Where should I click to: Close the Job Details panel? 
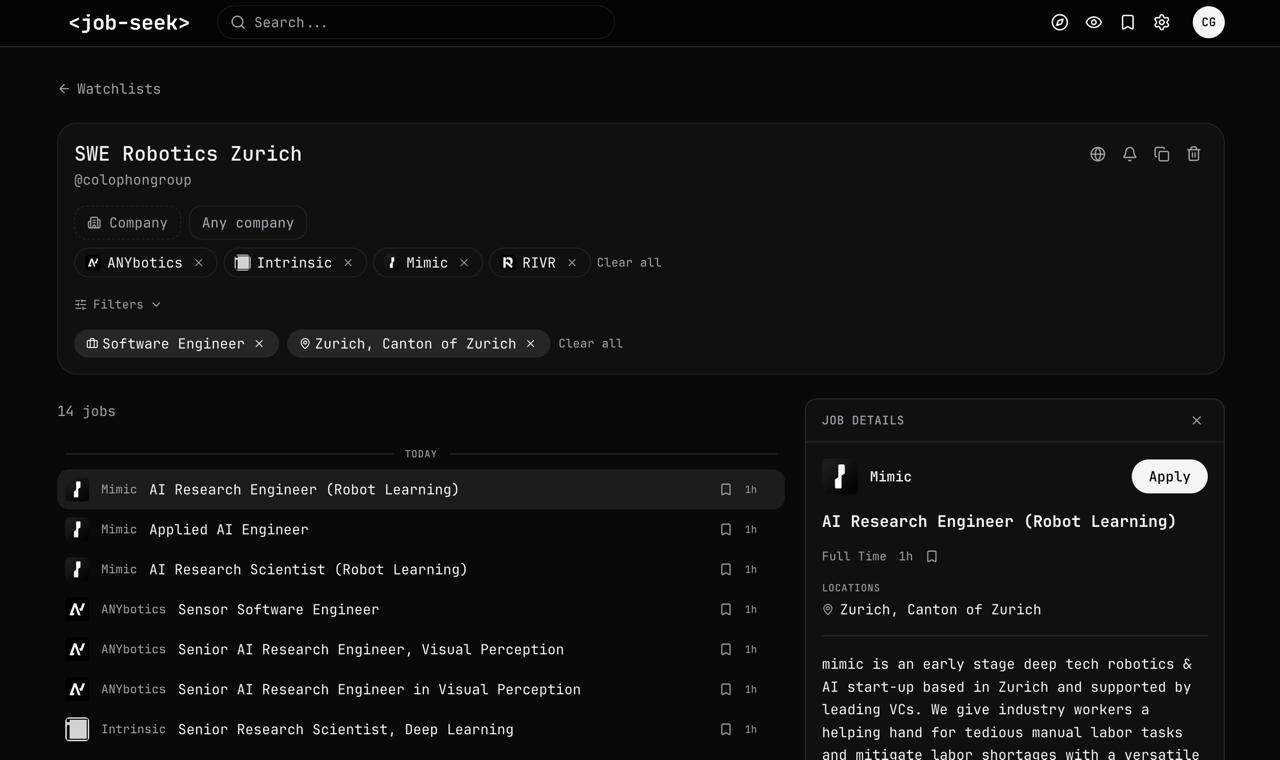(1197, 421)
